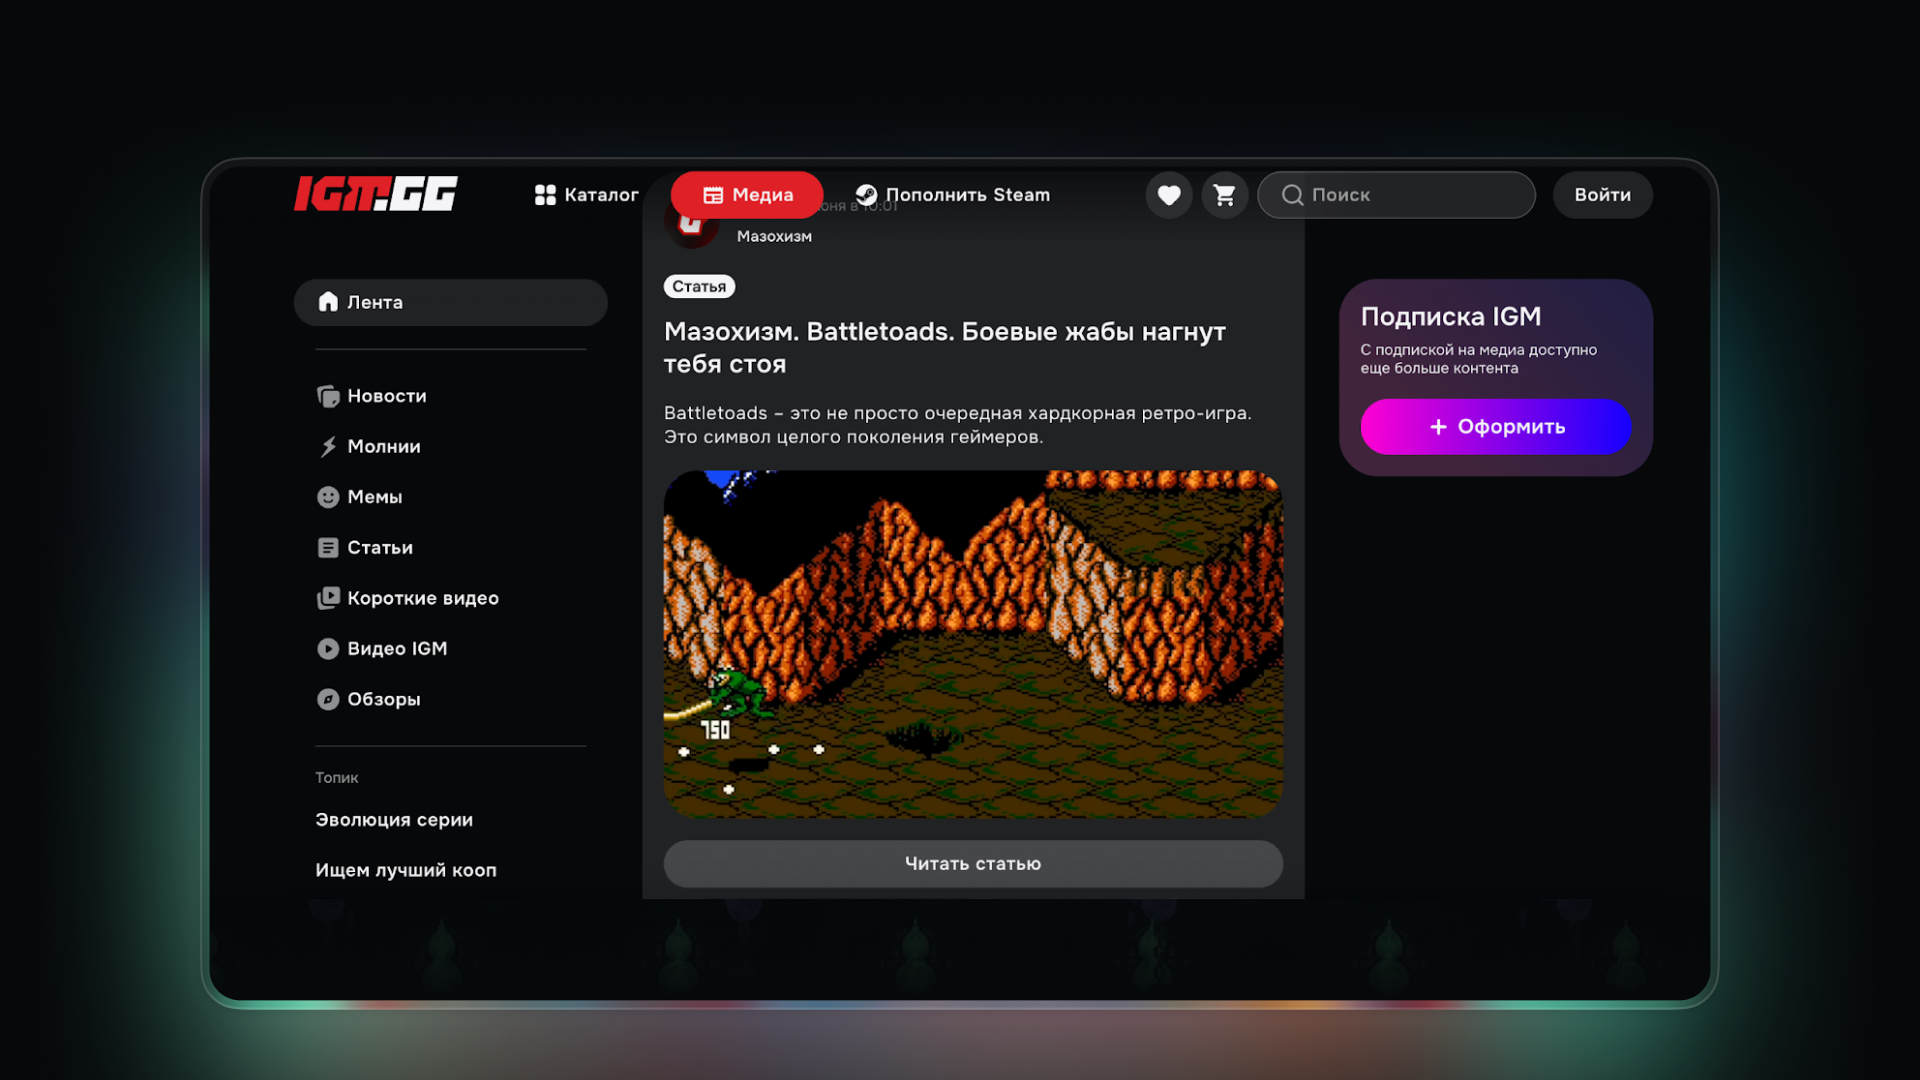Open Обзоры reviews section

[x=383, y=699]
